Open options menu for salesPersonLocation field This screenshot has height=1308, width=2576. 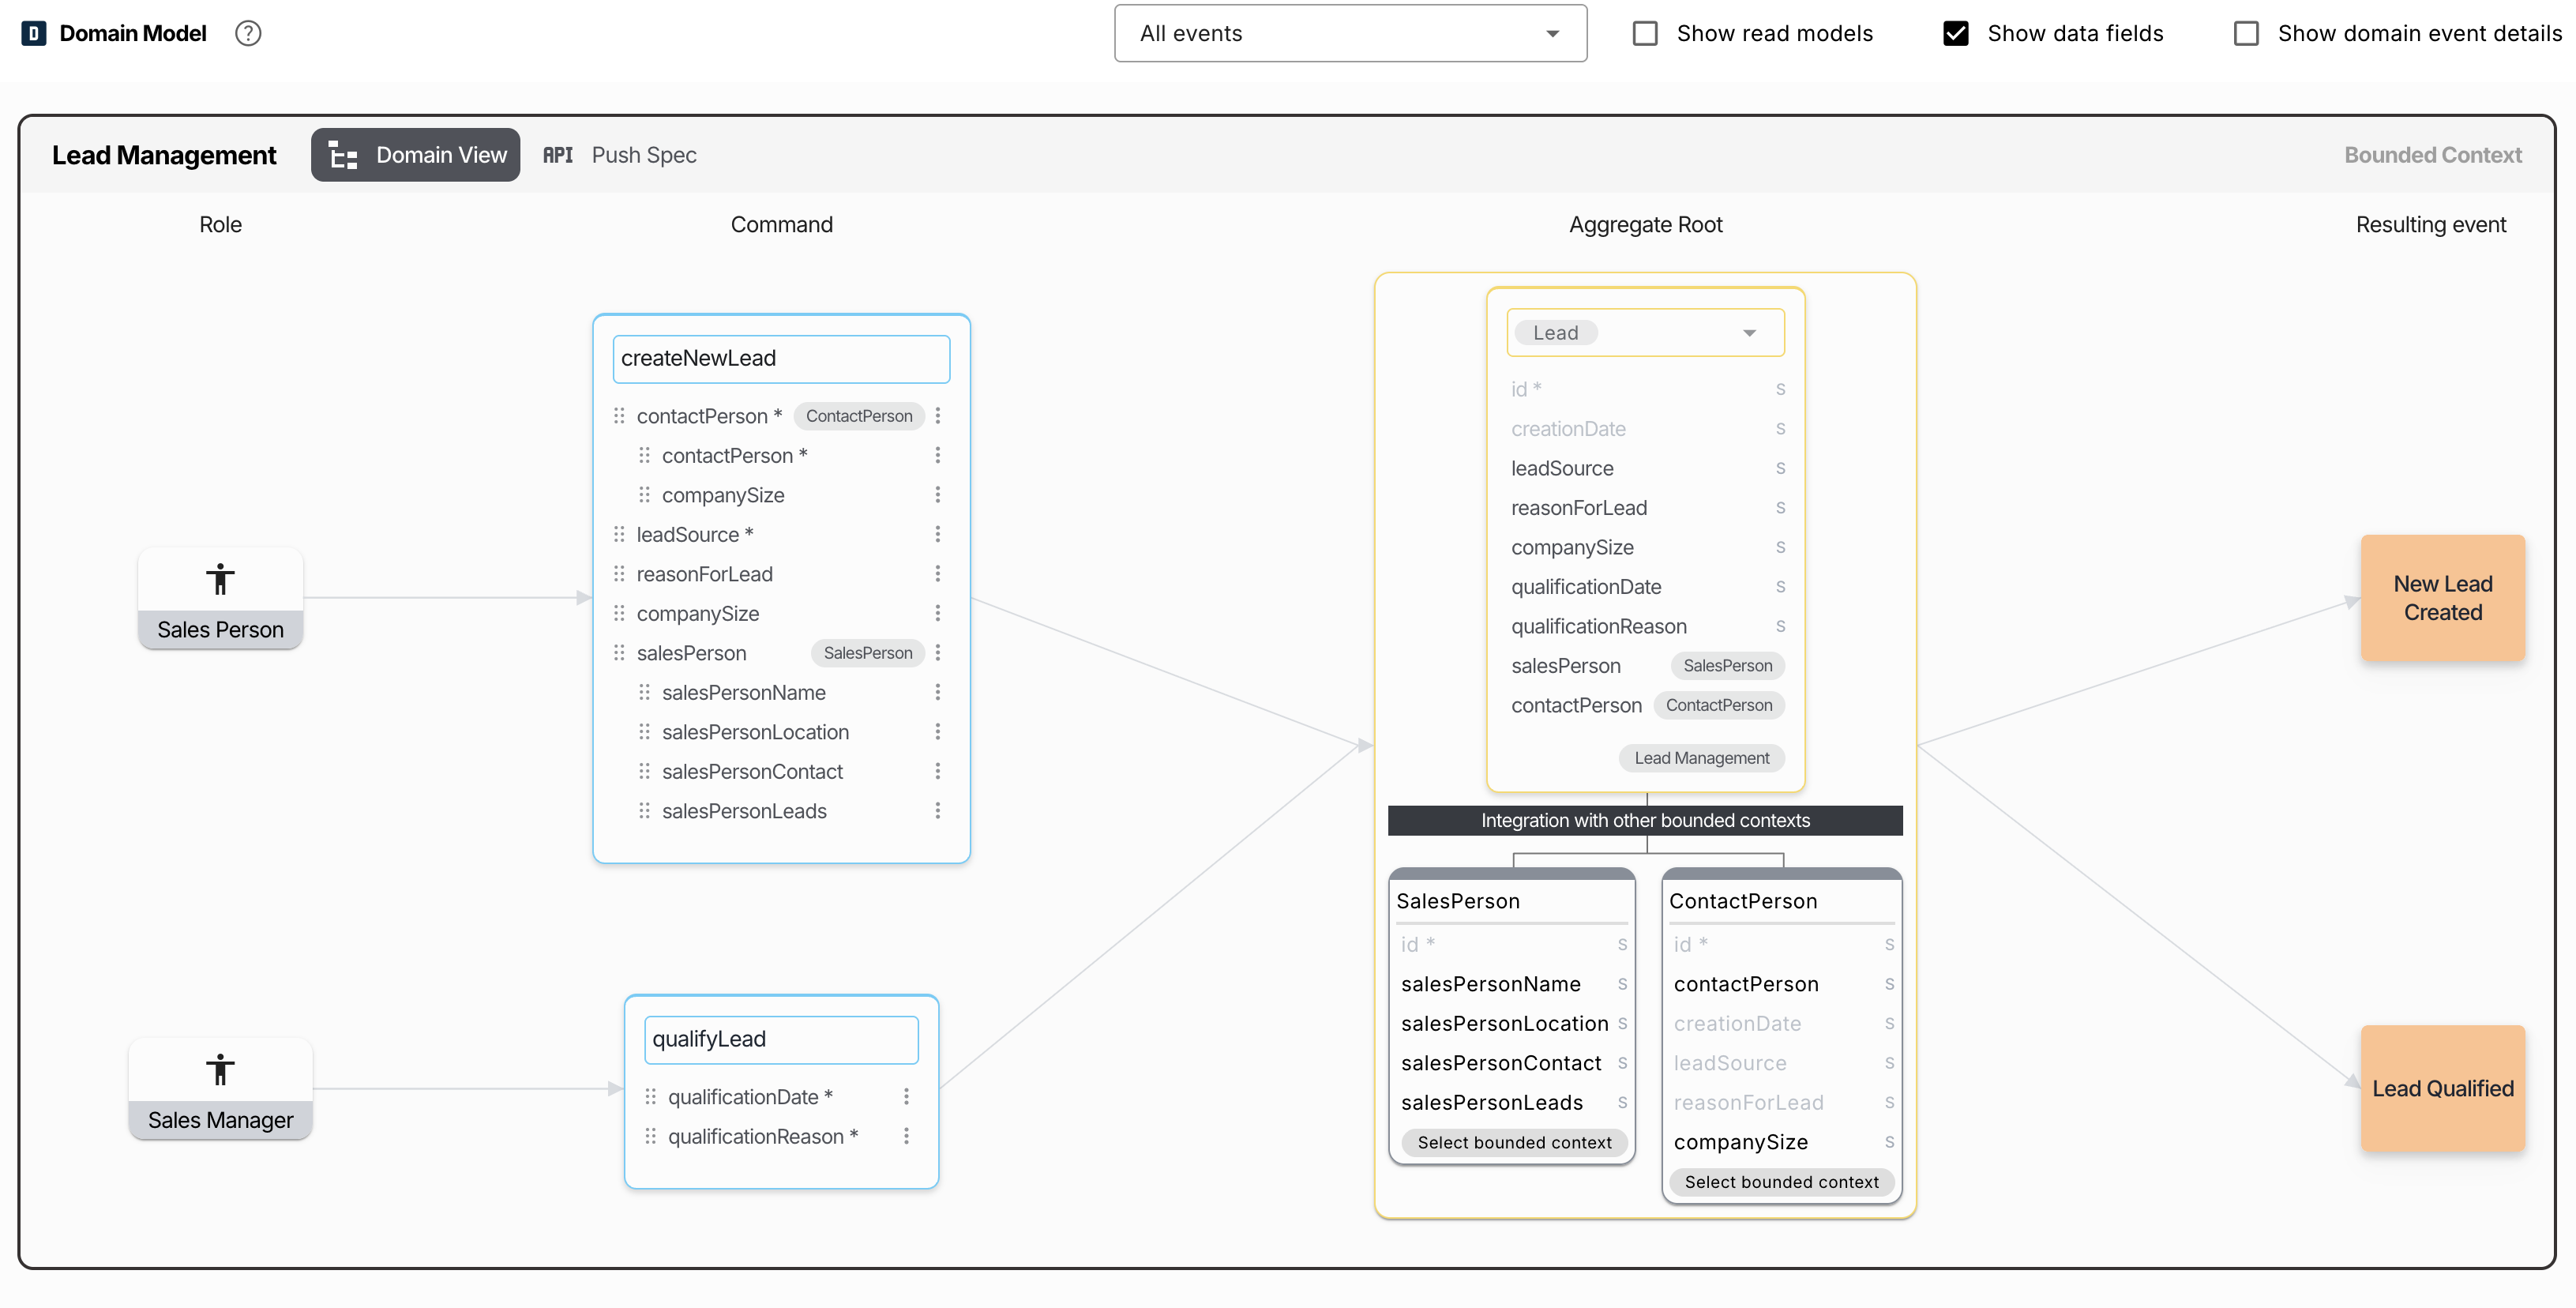pos(938,732)
